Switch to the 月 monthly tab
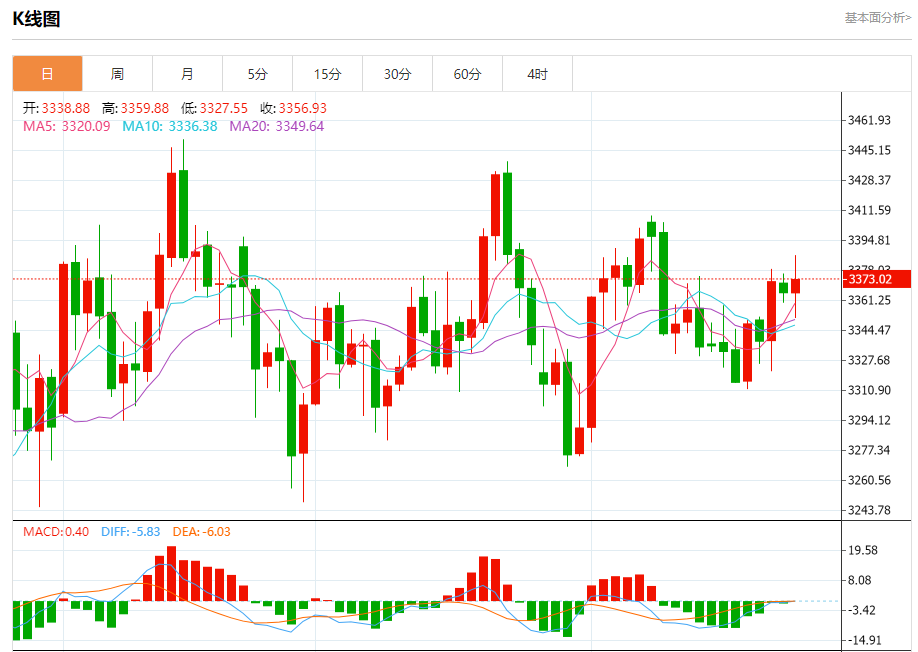Screen dimensions: 918x652 (187, 74)
